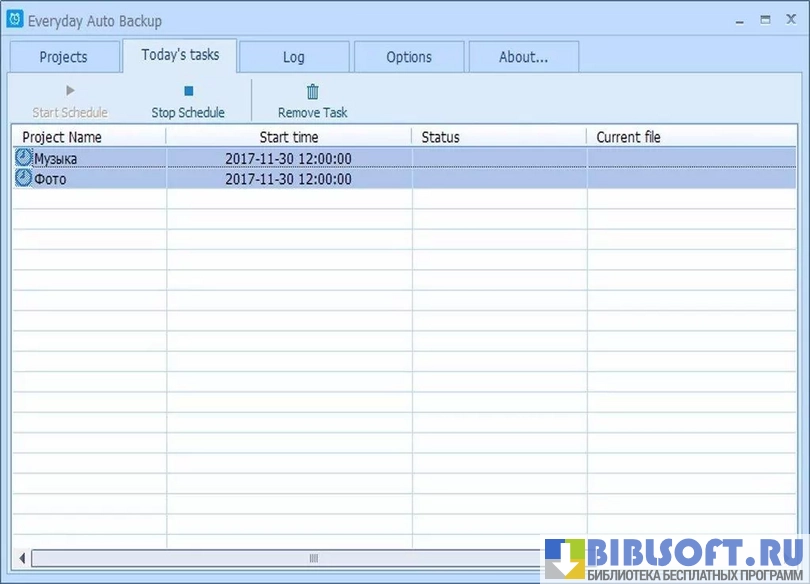Click the Everyday Auto Backup app icon
The height and width of the screenshot is (584, 810).
pos(15,20)
